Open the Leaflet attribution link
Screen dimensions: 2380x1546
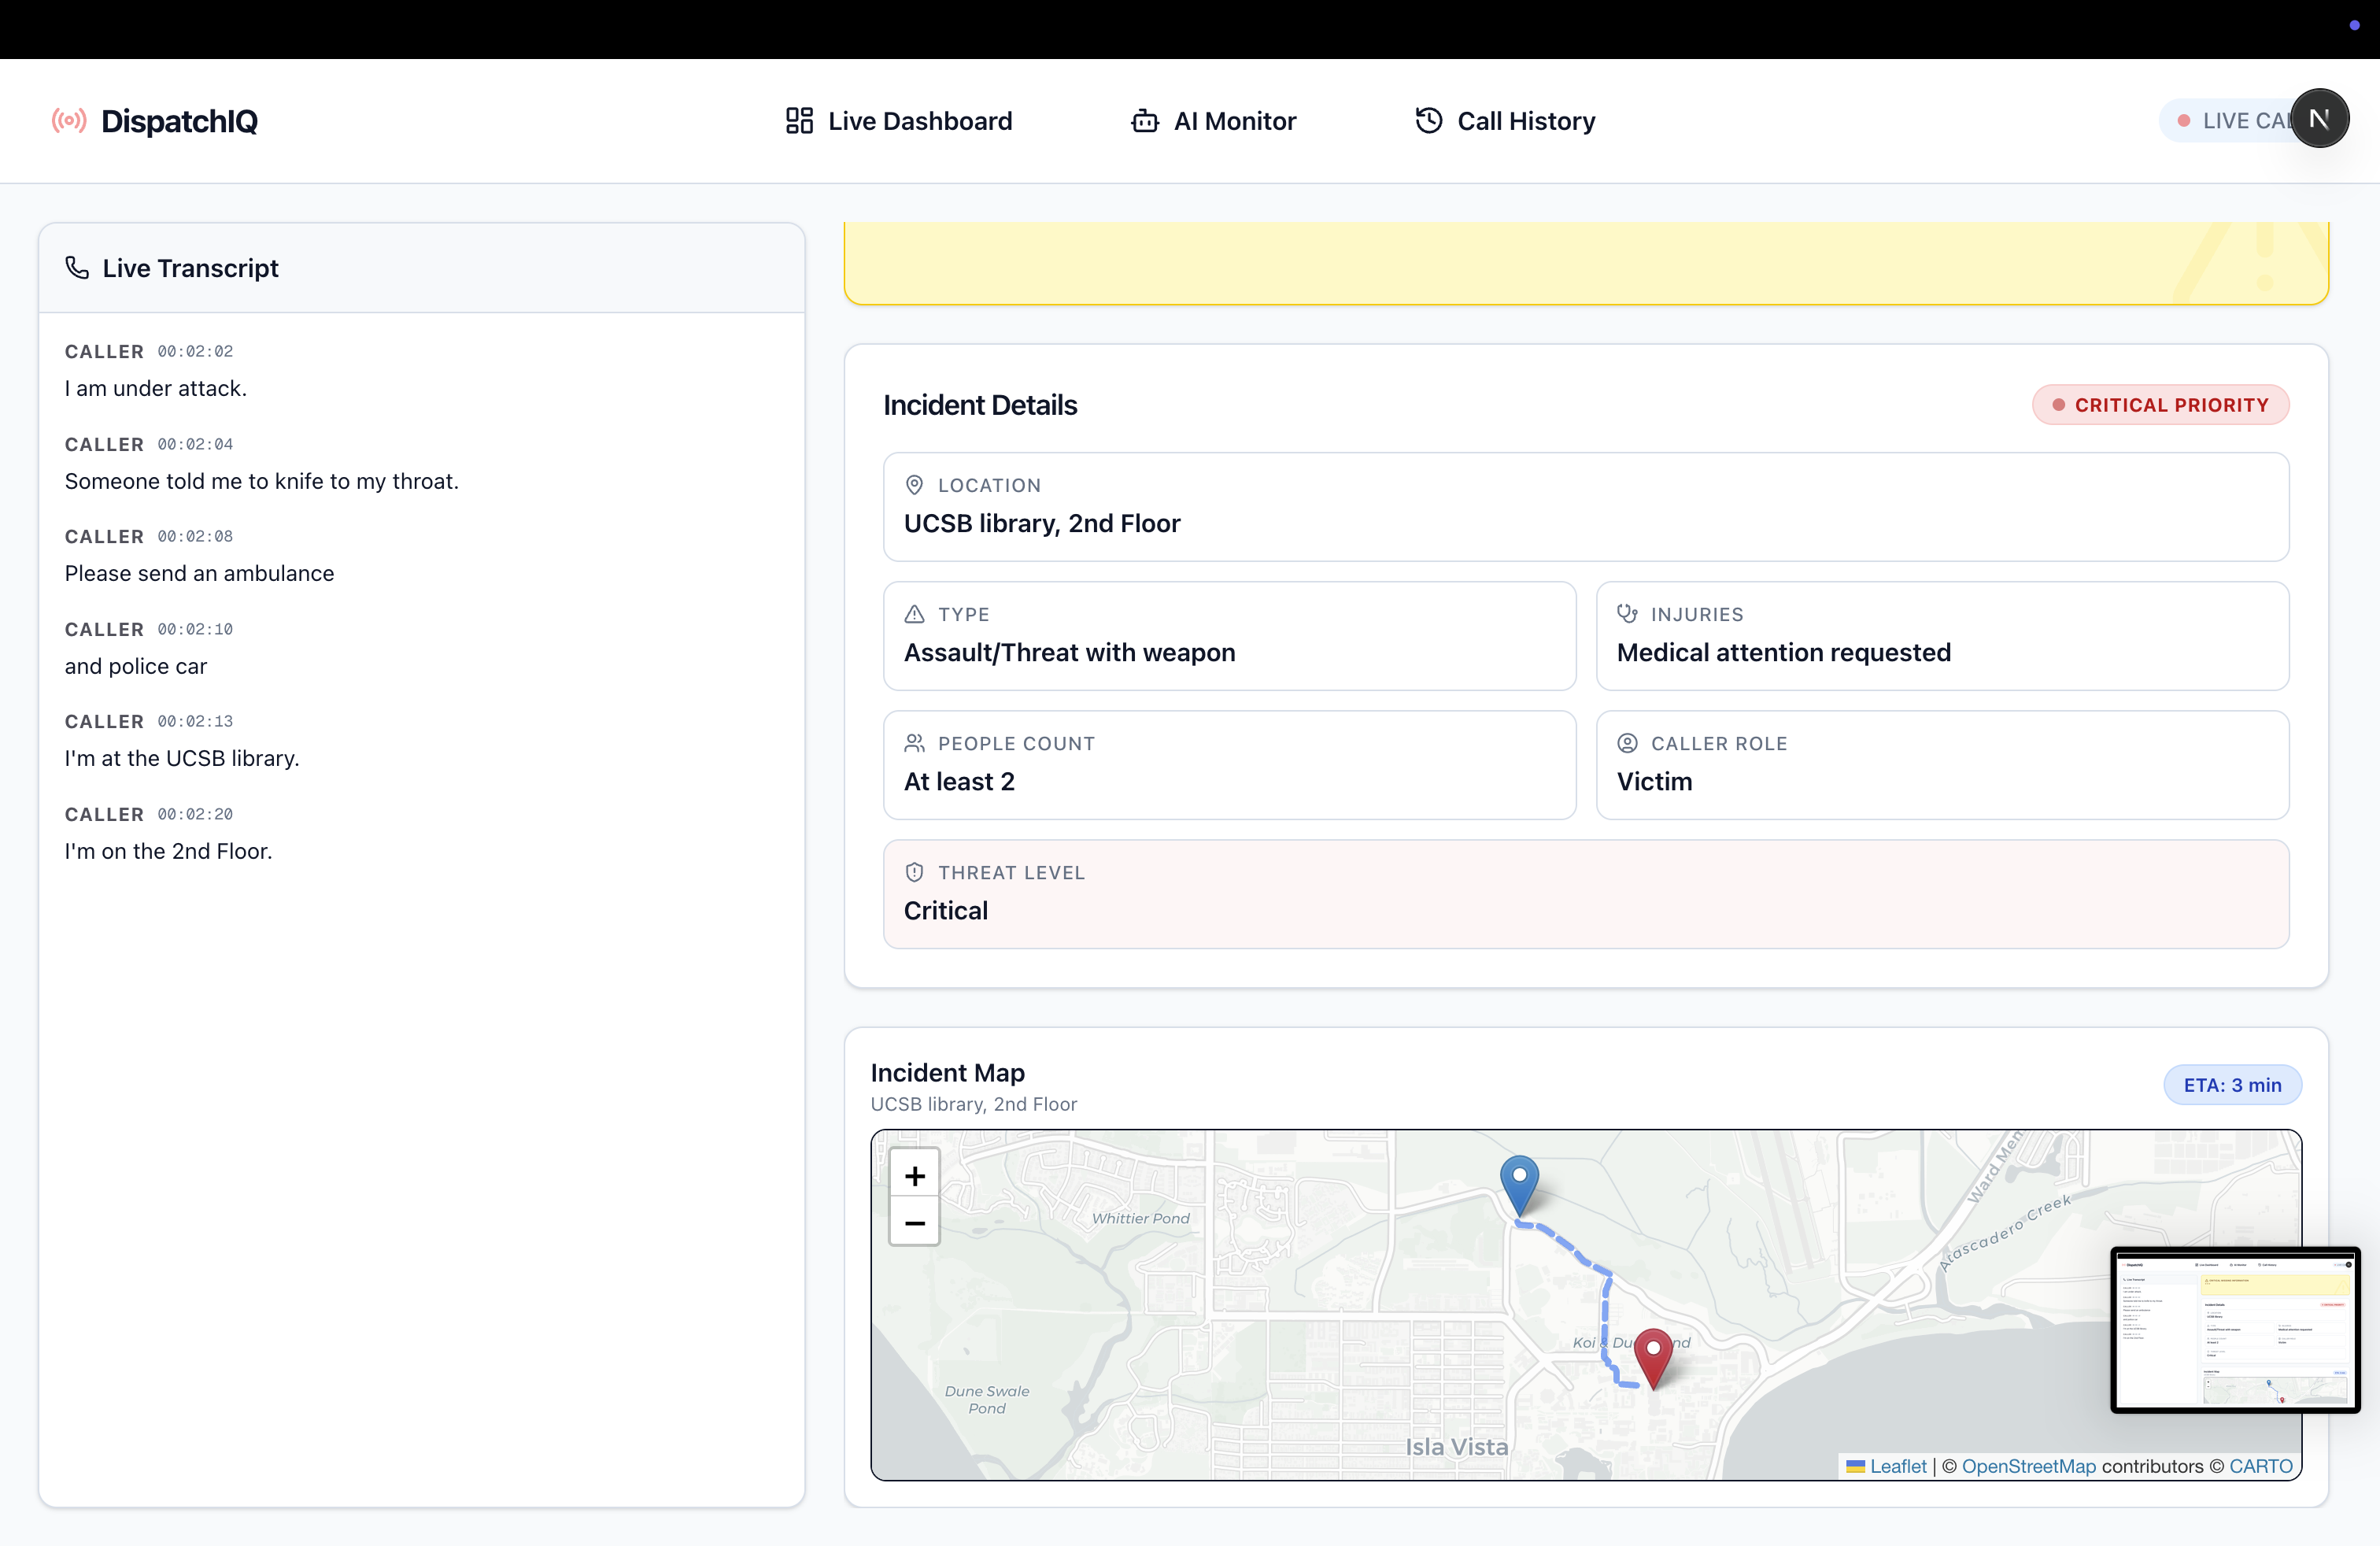(1897, 1466)
